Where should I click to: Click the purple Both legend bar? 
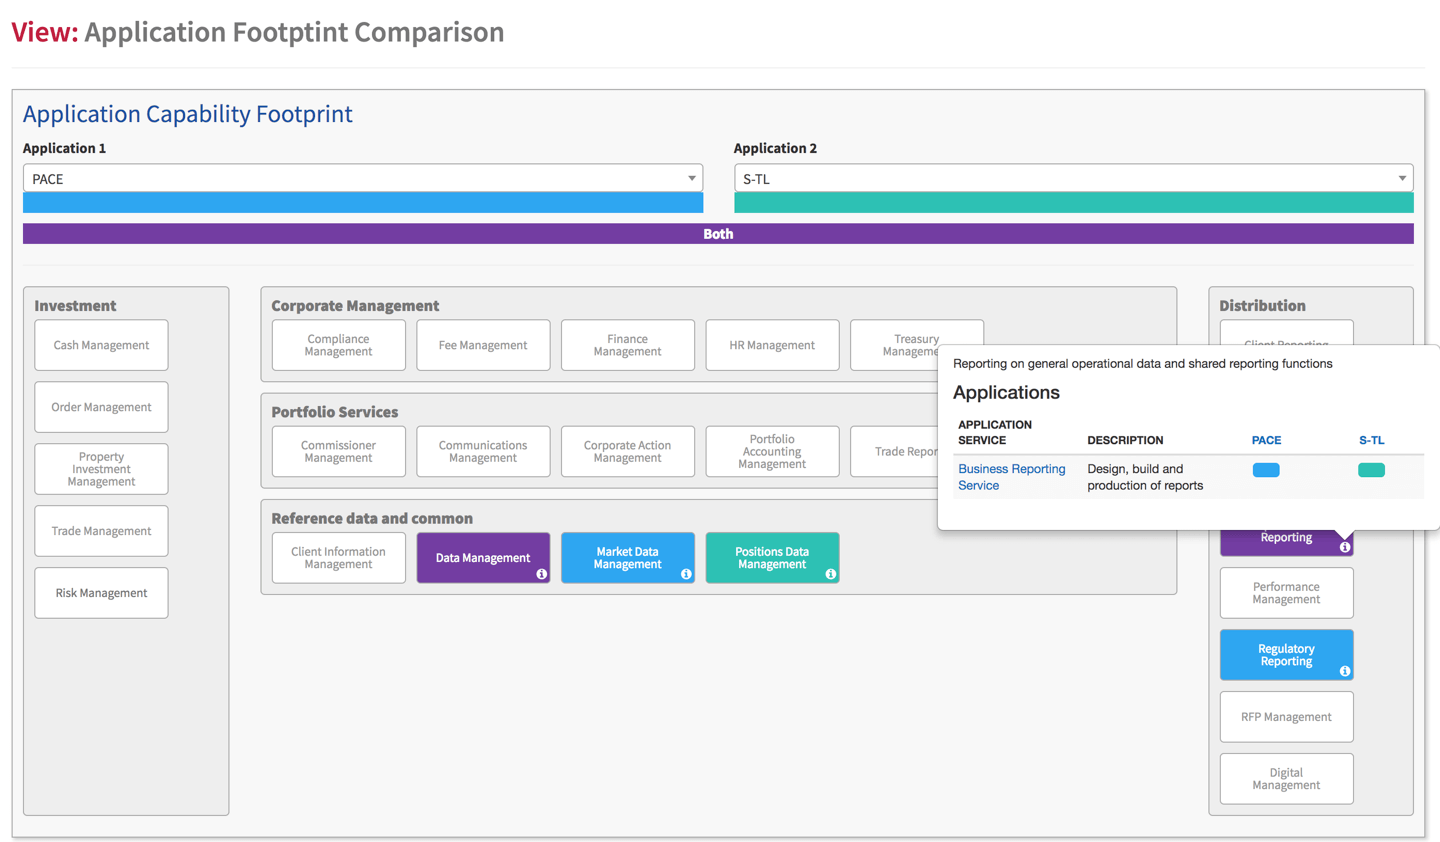(718, 234)
